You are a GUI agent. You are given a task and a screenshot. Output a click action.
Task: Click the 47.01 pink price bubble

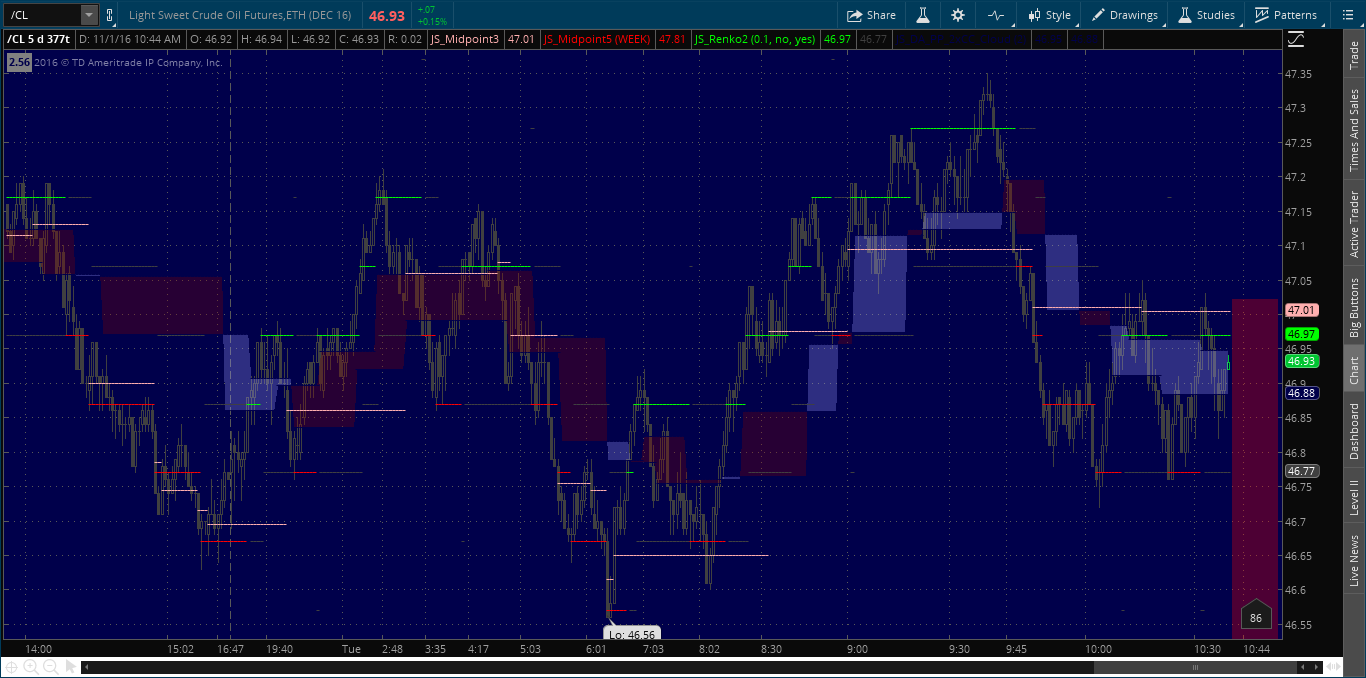pyautogui.click(x=1302, y=311)
